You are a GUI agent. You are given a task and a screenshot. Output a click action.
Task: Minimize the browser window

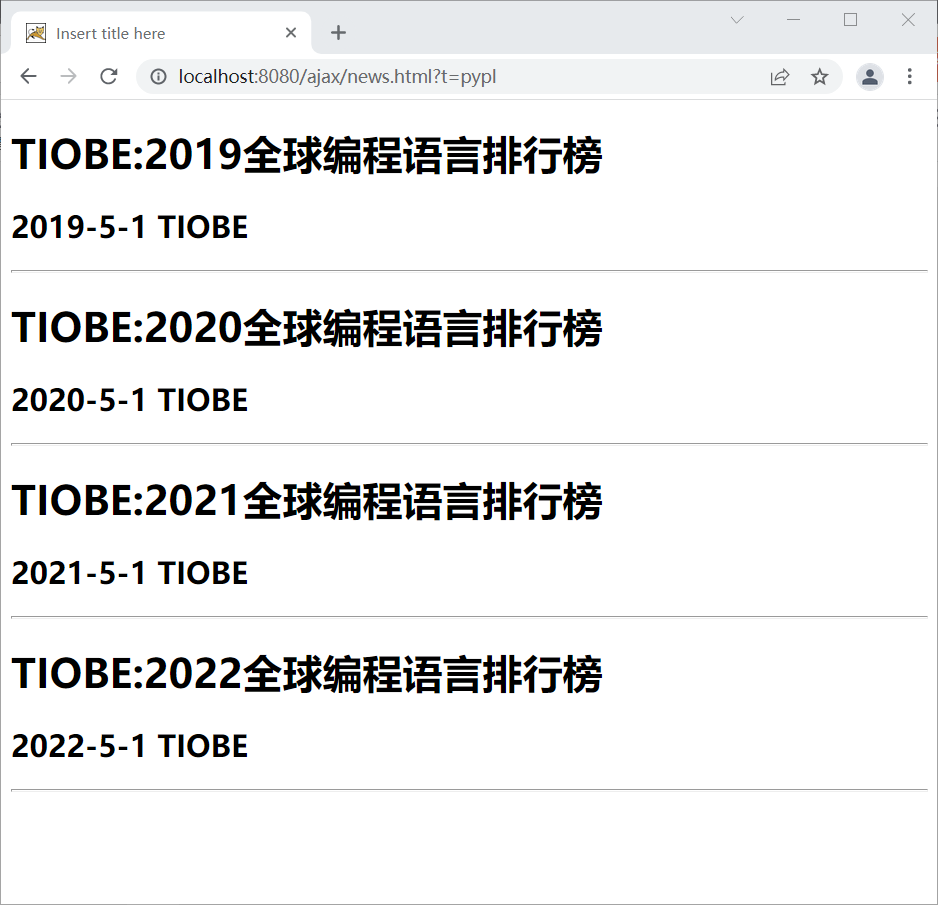(x=793, y=20)
